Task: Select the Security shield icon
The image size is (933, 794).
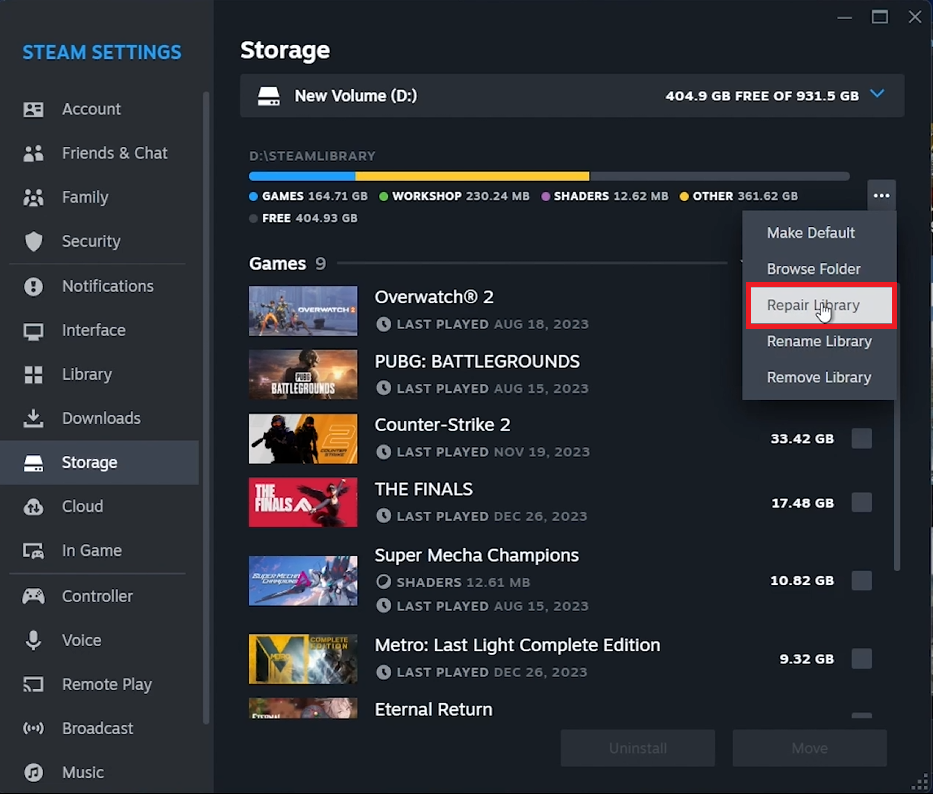Action: click(33, 242)
